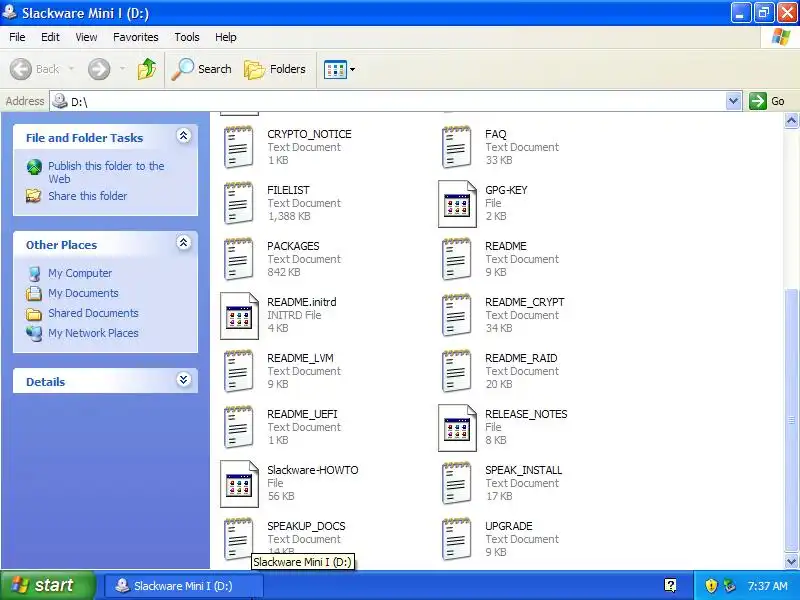Viewport: 800px width, 600px height.
Task: Click the Details heading text
Action: point(45,382)
